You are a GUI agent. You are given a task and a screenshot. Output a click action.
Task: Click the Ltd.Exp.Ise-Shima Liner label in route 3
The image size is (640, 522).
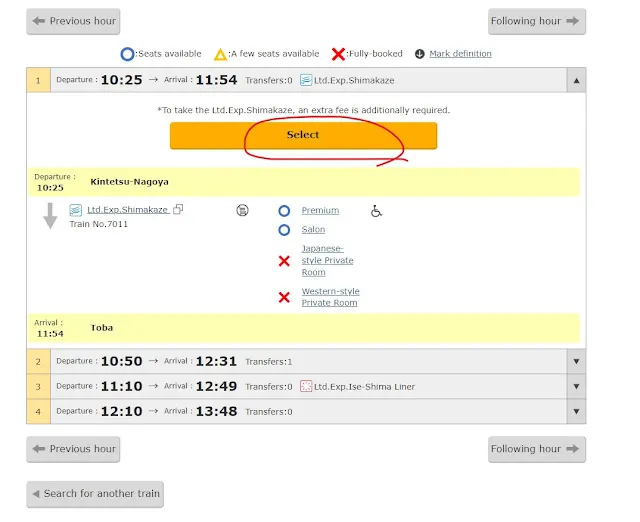coord(364,387)
